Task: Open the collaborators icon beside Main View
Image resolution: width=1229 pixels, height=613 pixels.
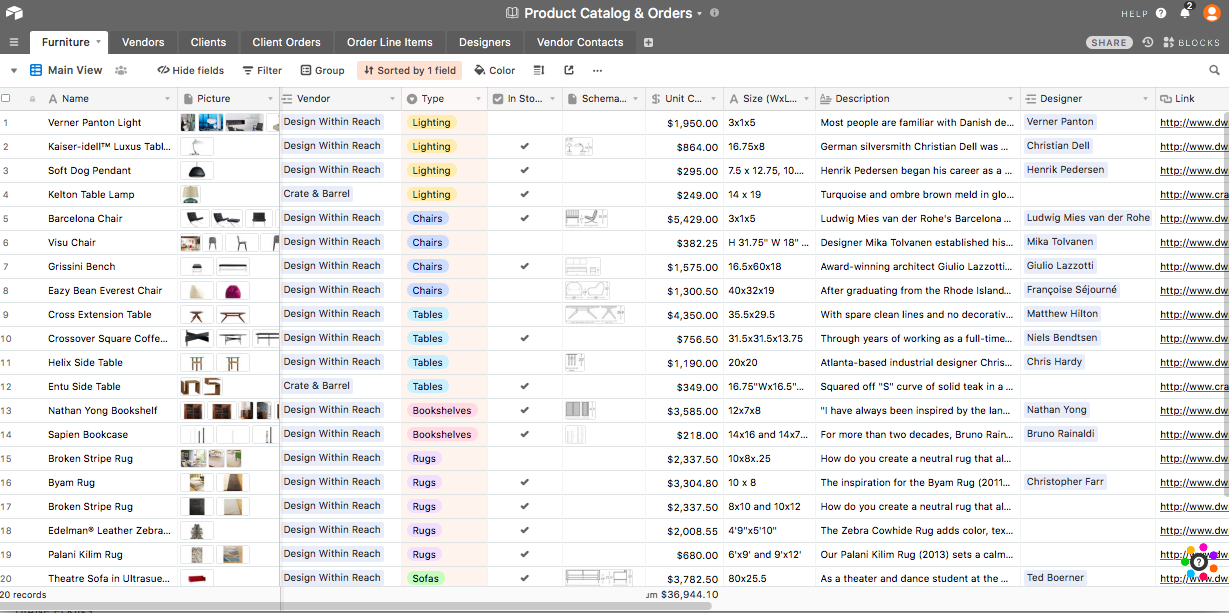Action: coord(121,70)
